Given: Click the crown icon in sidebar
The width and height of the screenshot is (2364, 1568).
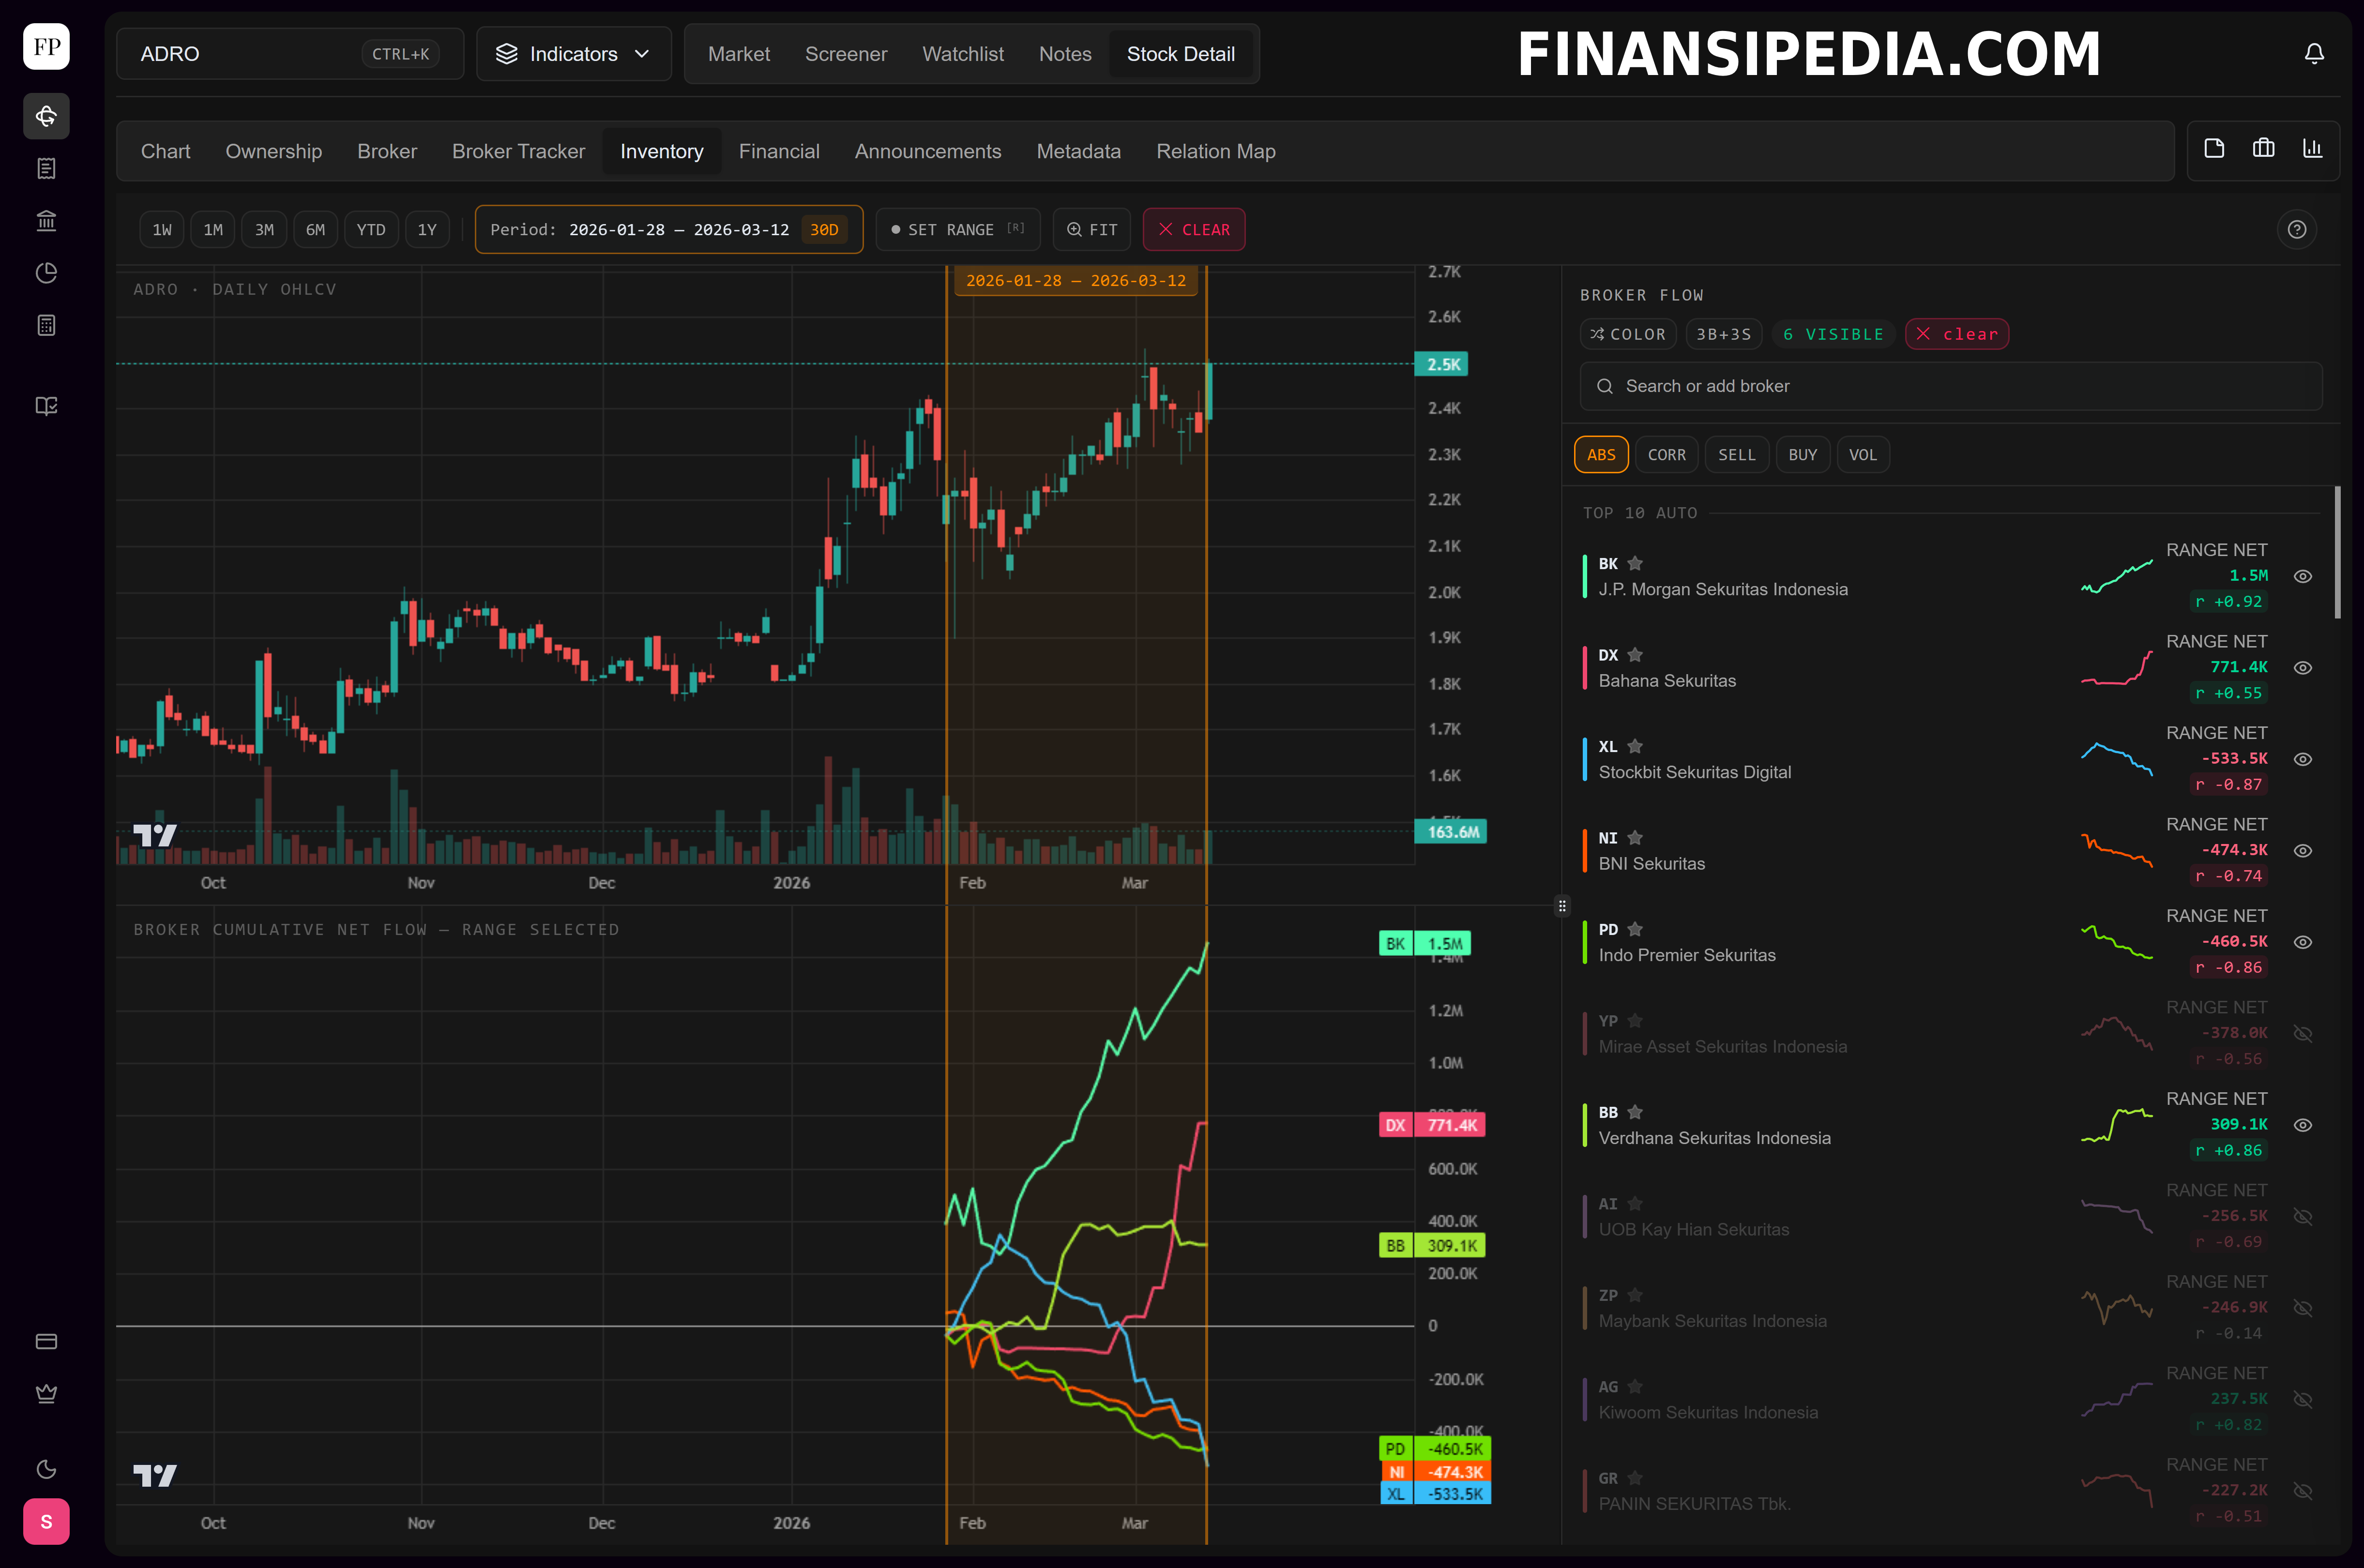Looking at the screenshot, I should [x=46, y=1394].
